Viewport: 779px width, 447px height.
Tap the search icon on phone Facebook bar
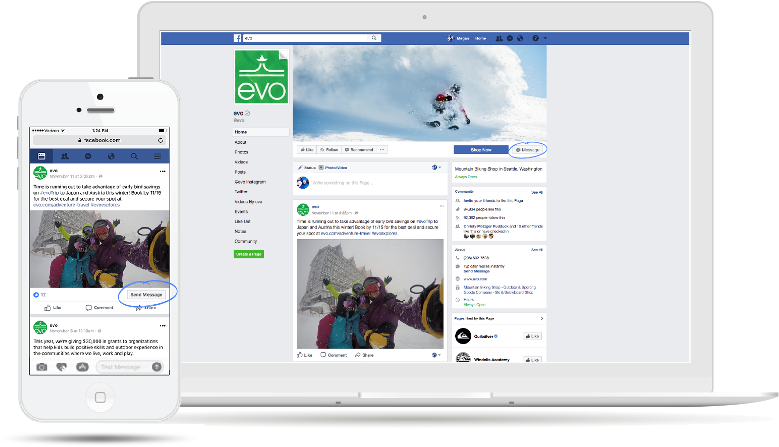click(x=134, y=156)
